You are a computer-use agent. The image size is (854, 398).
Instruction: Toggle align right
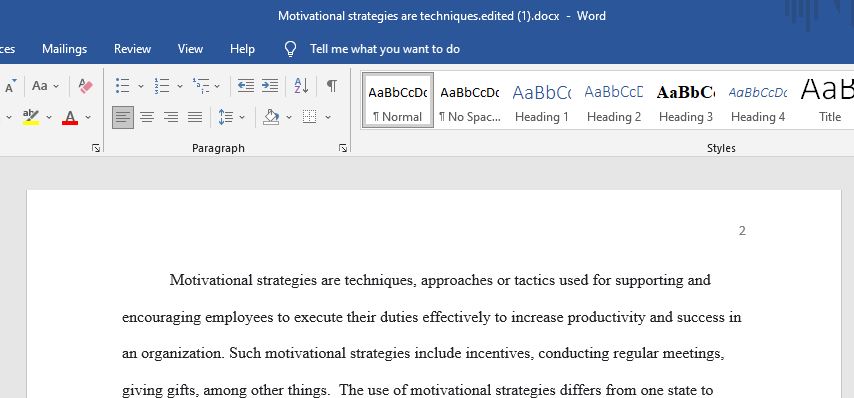pos(171,117)
